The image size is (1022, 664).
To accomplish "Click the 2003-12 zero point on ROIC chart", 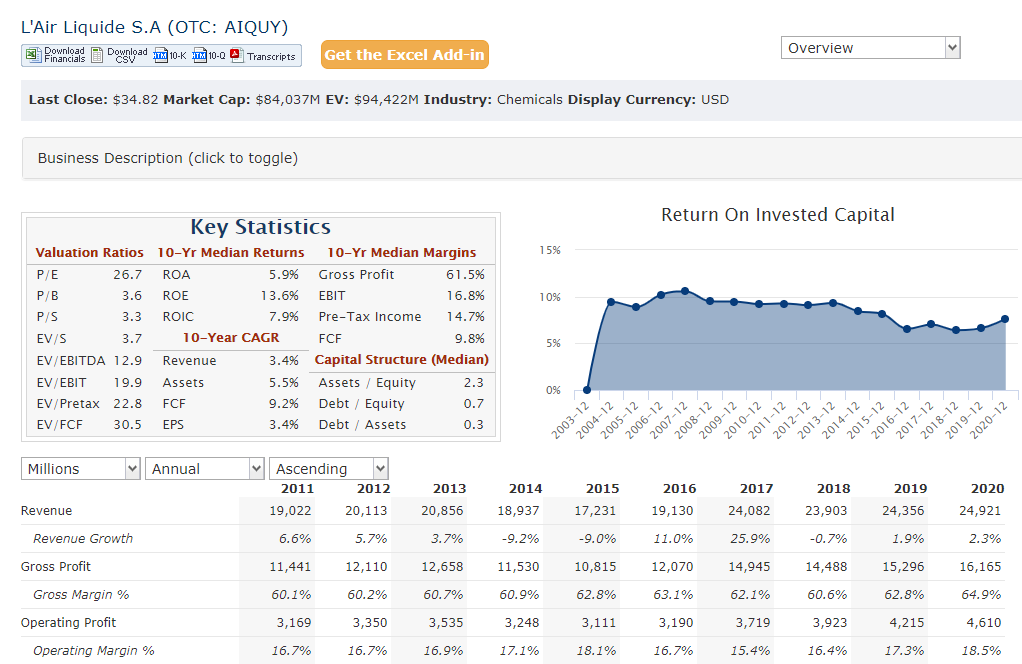I will [587, 390].
